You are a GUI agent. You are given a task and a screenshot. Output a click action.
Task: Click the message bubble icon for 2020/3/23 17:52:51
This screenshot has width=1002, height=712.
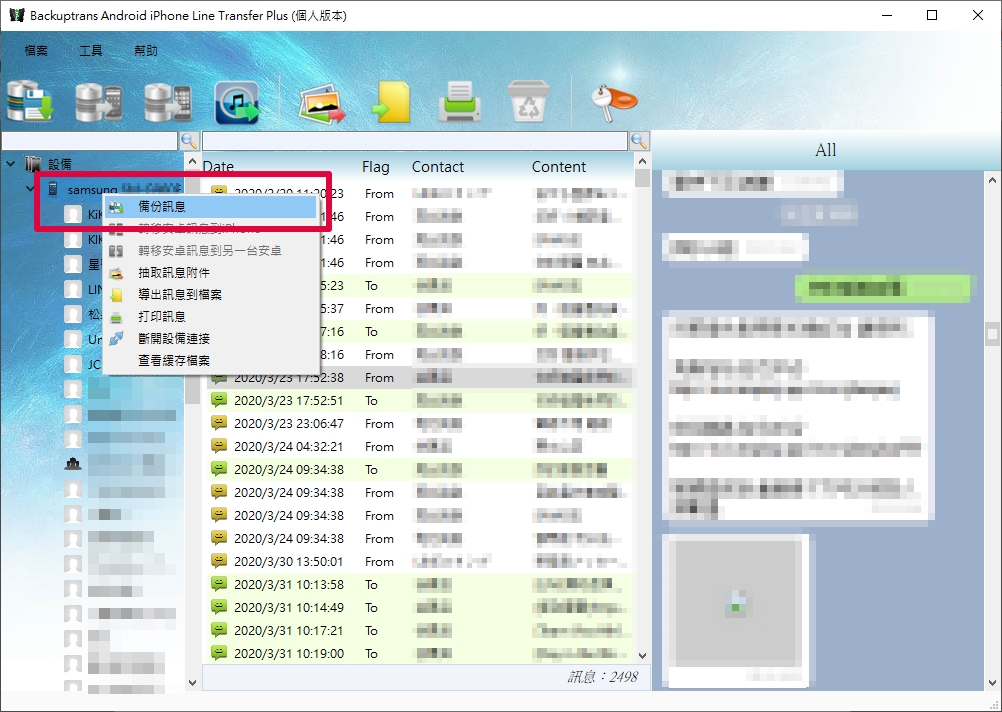219,400
